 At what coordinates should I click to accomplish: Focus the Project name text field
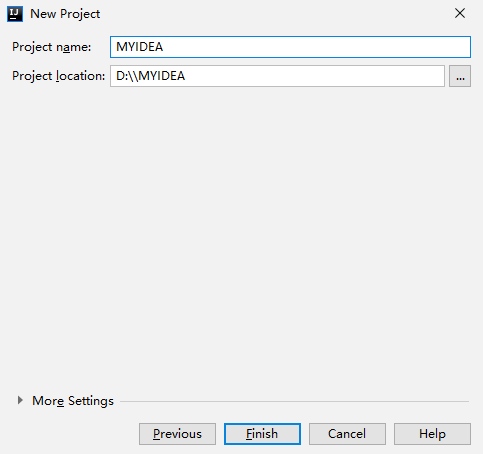point(290,47)
